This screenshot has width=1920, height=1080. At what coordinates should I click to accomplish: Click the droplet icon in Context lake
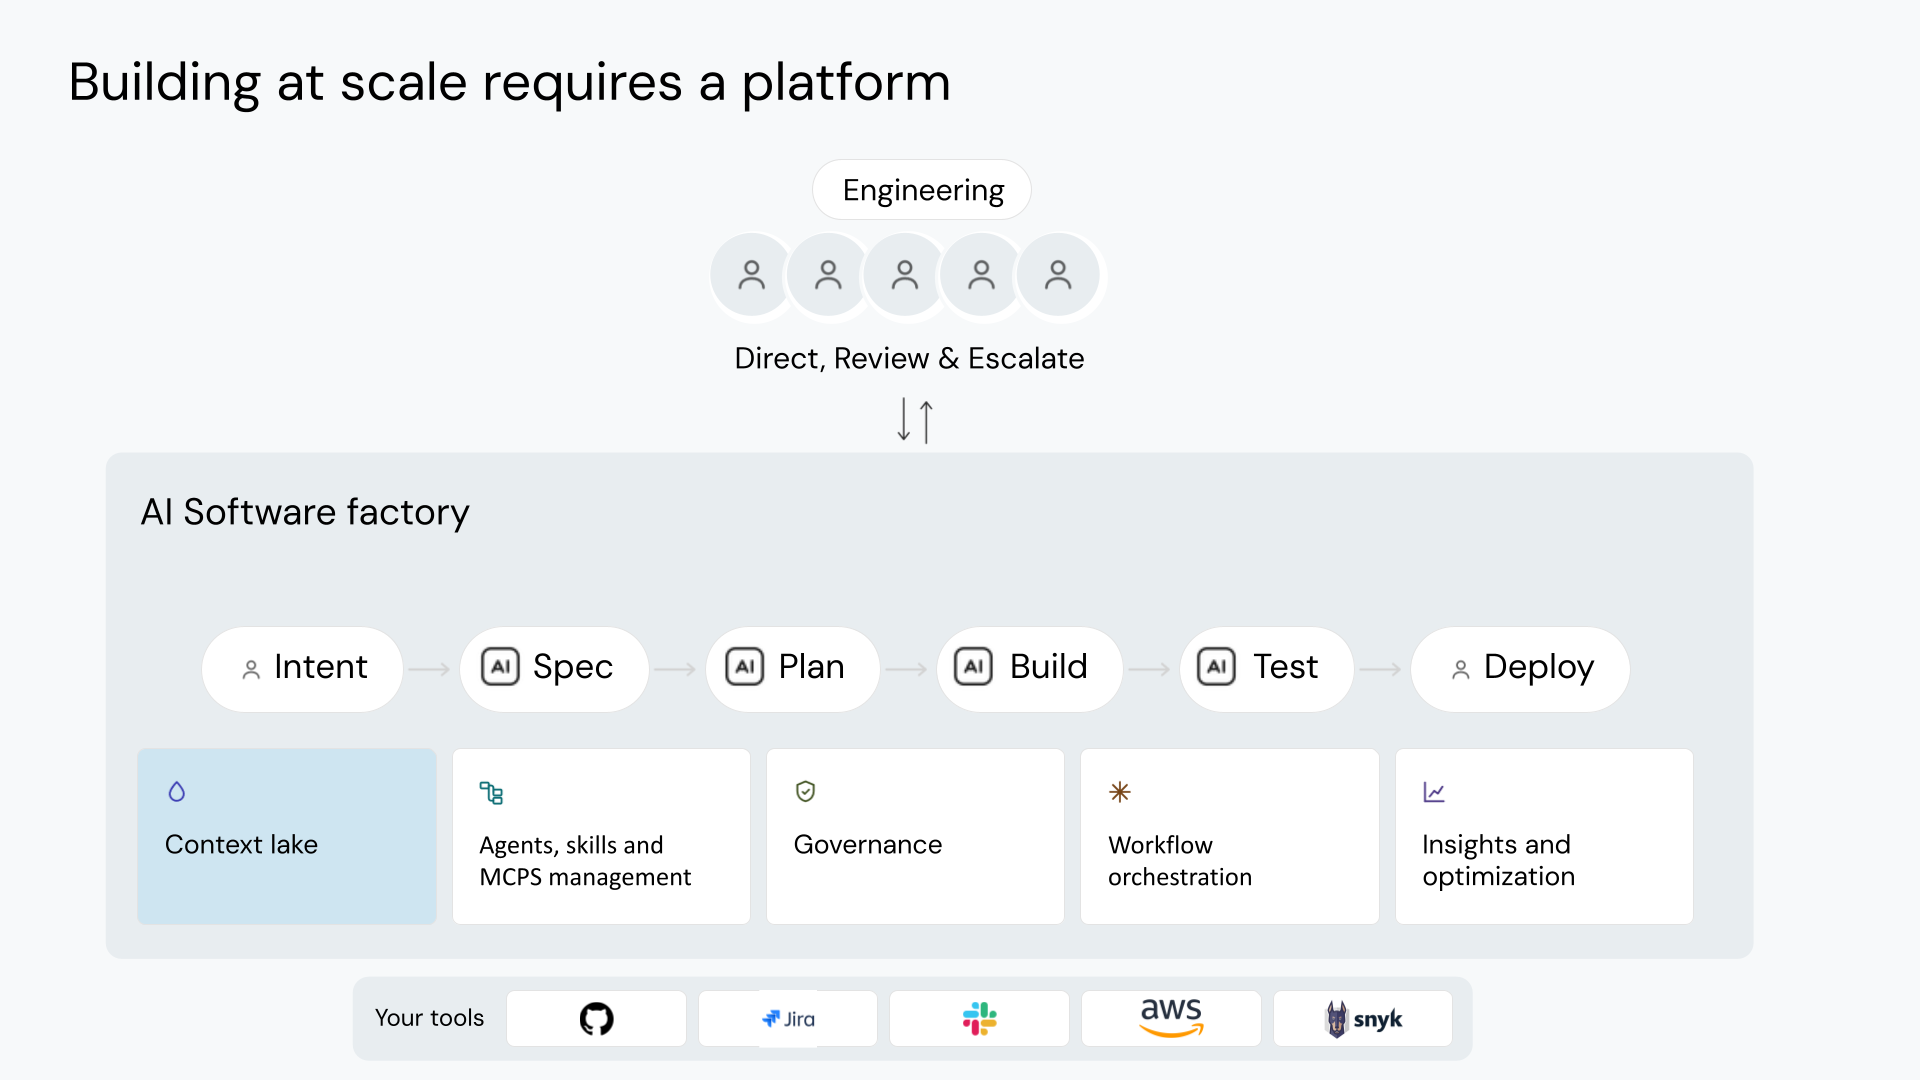point(177,792)
